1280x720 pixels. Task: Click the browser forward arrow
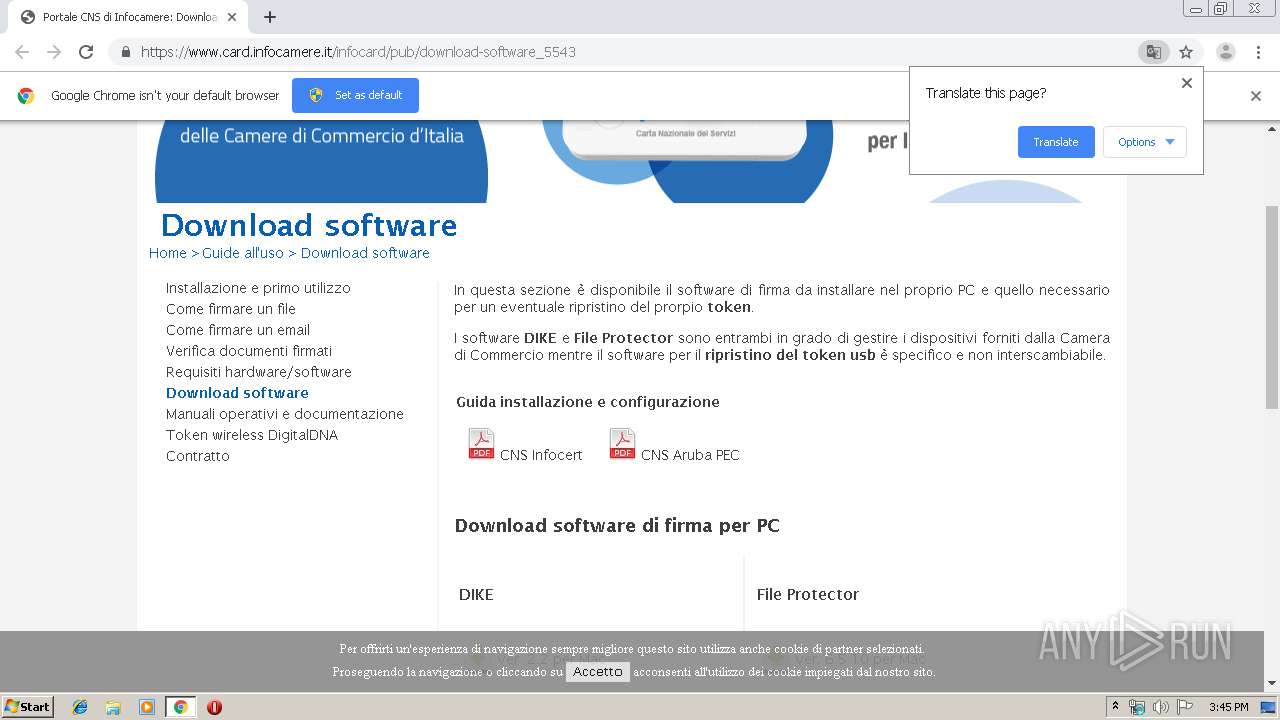(x=54, y=52)
